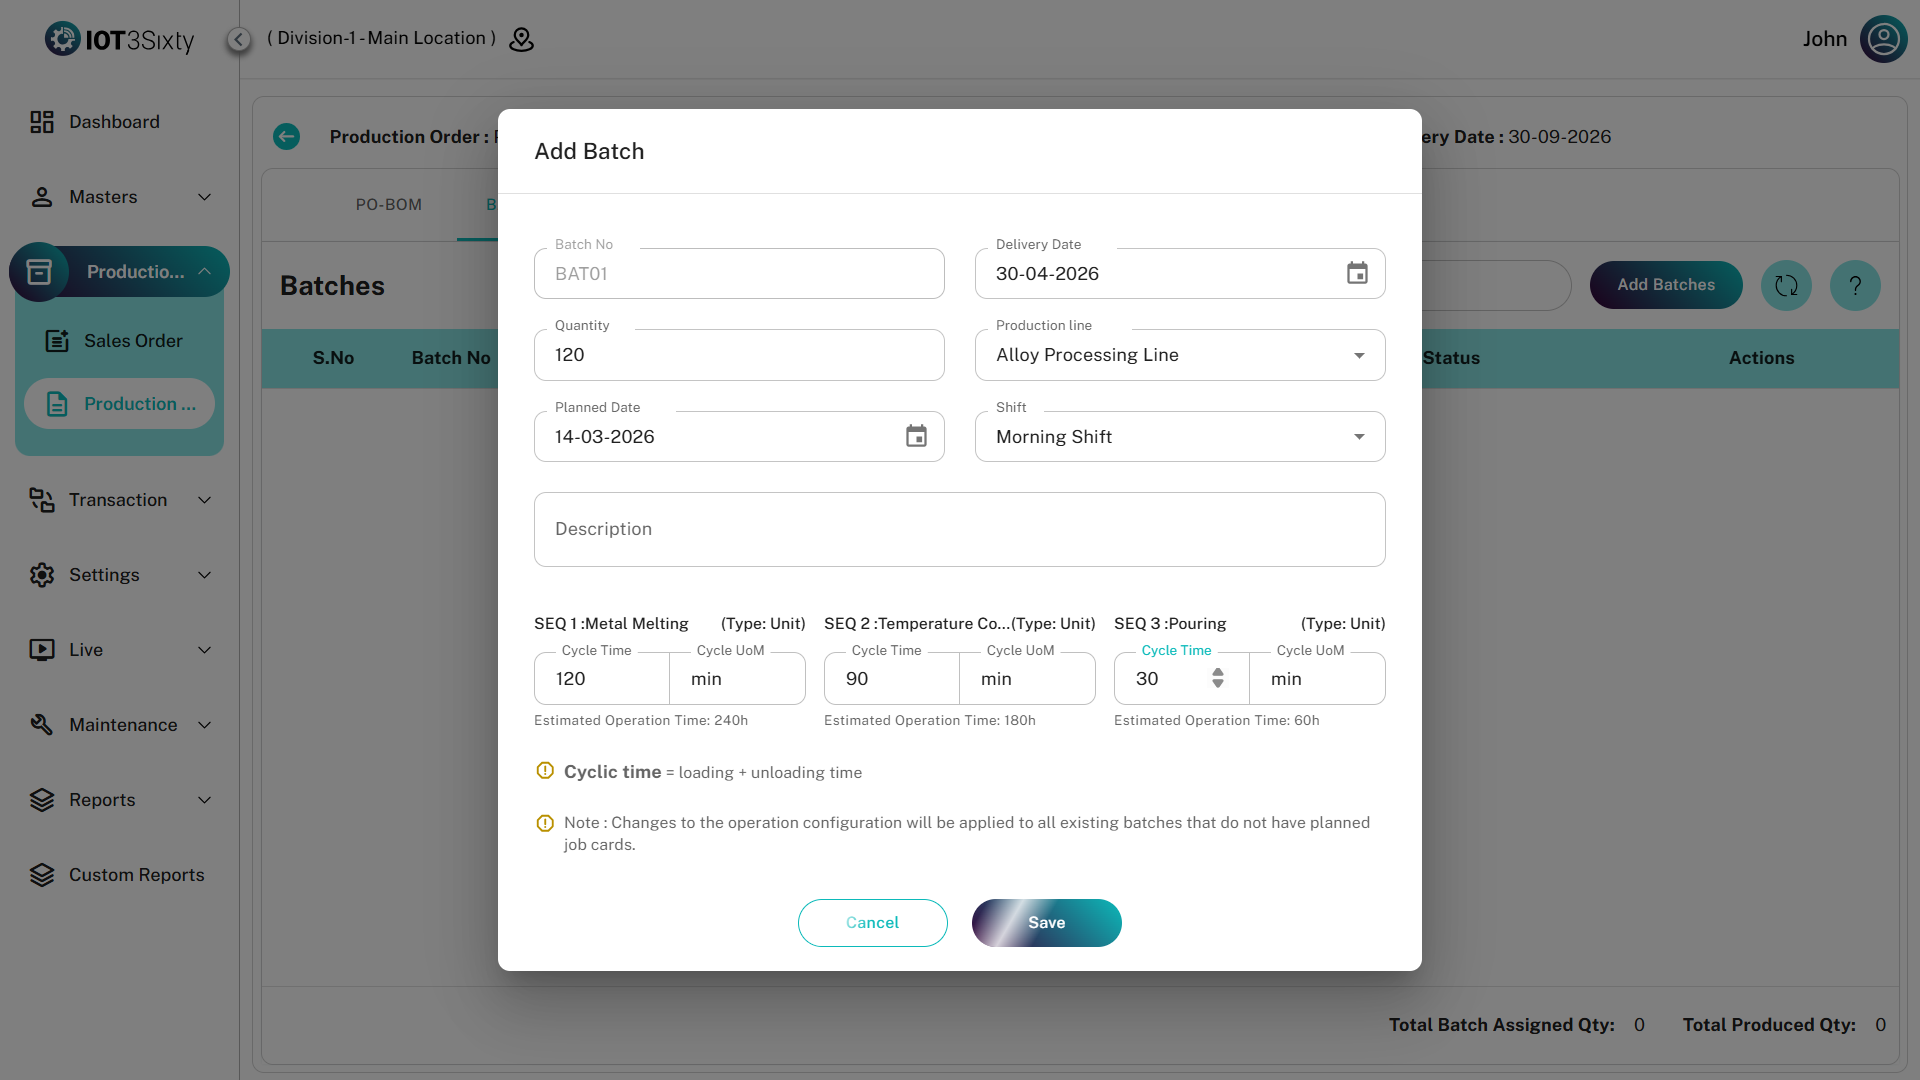Collapse sidebar with the chevron button

click(238, 39)
